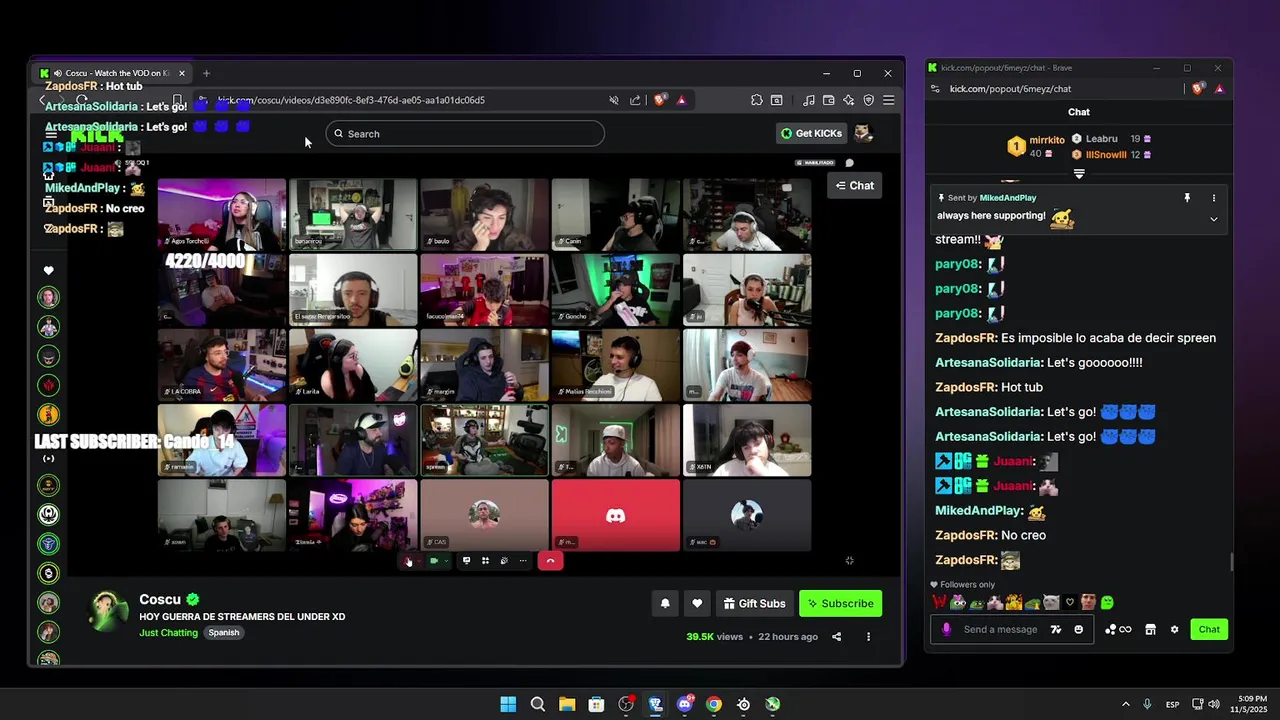
Task: Open the Leo AI sparkle icon
Action: click(848, 100)
